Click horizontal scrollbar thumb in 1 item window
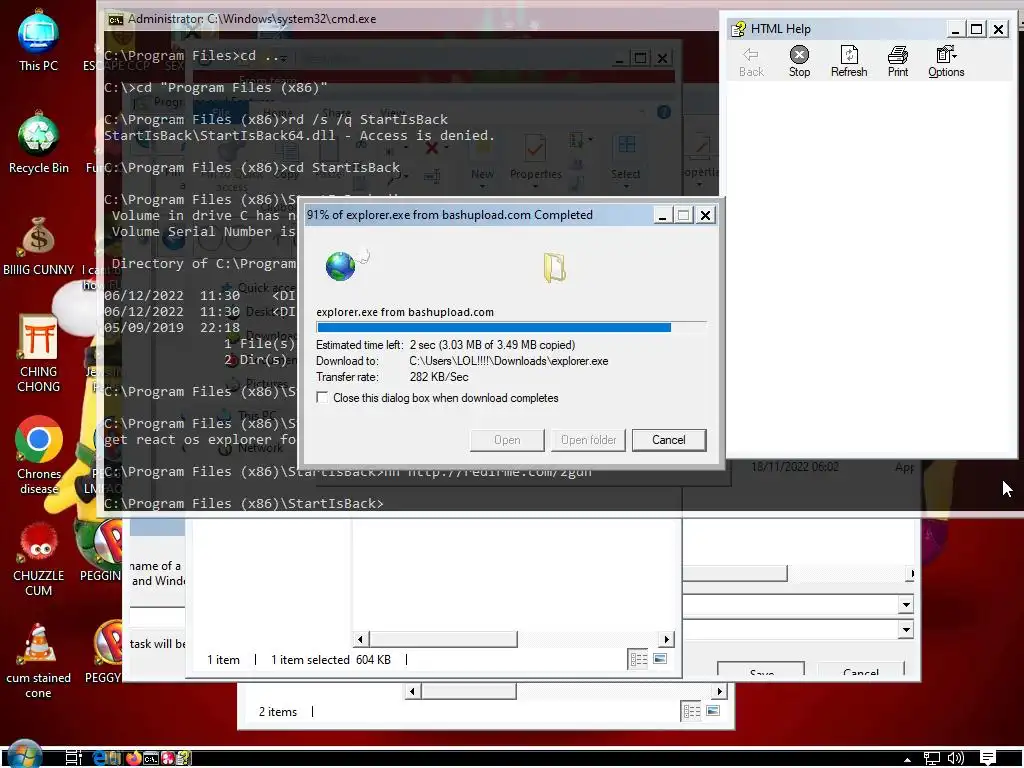1024x768 pixels. pos(443,639)
